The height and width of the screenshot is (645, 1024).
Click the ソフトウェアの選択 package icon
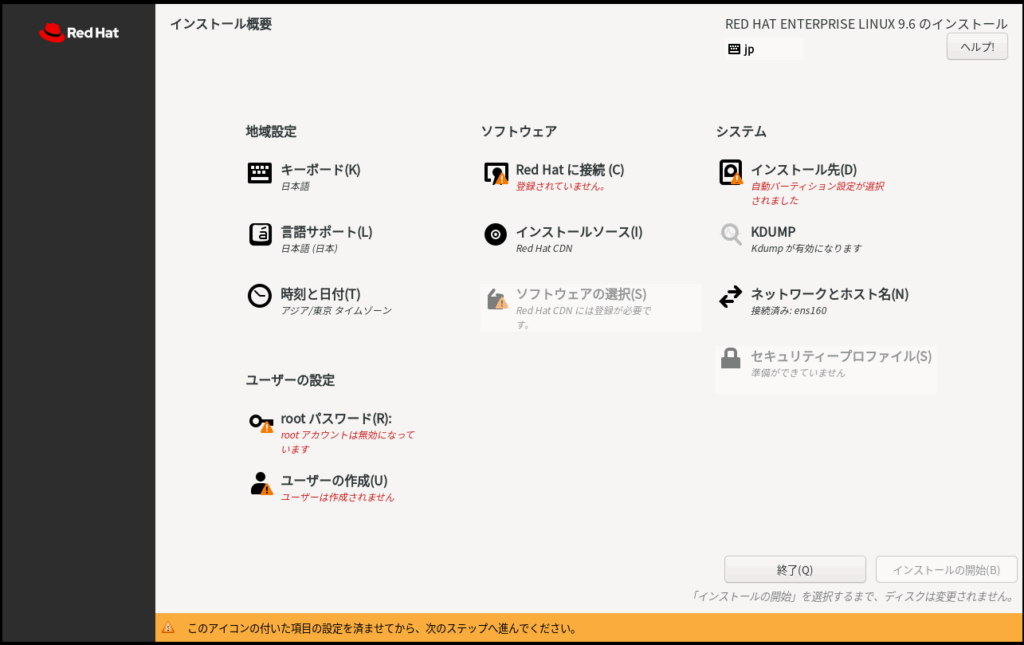496,298
